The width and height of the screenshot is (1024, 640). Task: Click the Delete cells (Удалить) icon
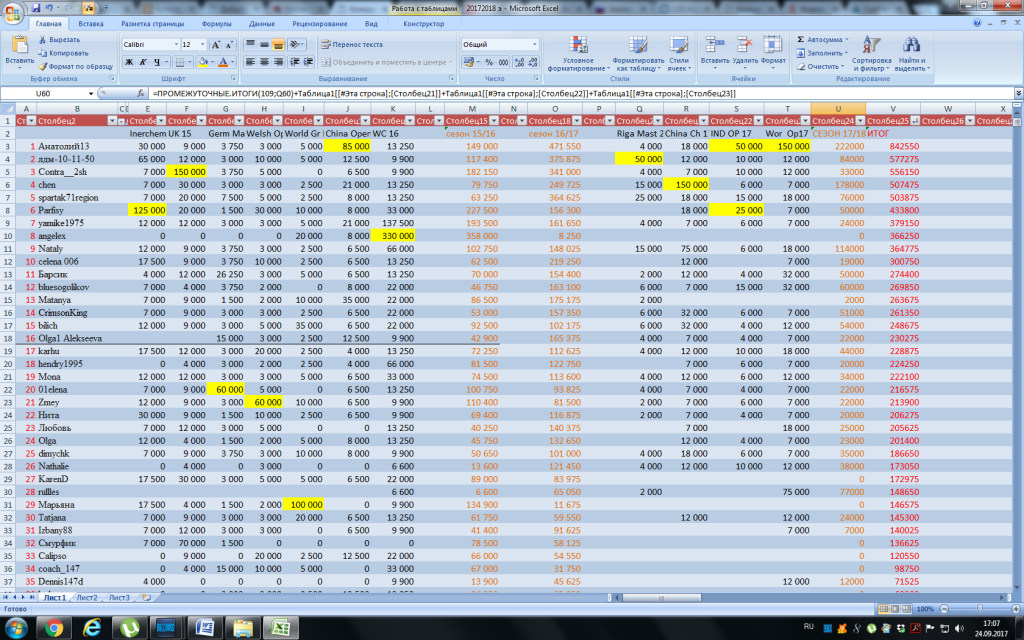pyautogui.click(x=743, y=46)
